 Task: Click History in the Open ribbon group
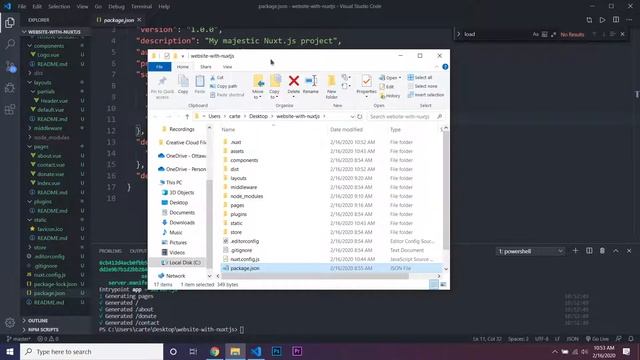pos(390,96)
